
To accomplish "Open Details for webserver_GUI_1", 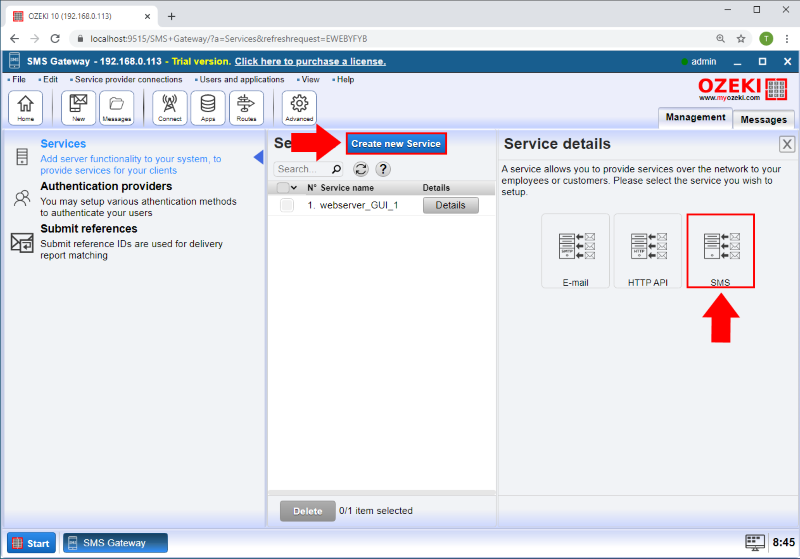I will pyautogui.click(x=451, y=205).
